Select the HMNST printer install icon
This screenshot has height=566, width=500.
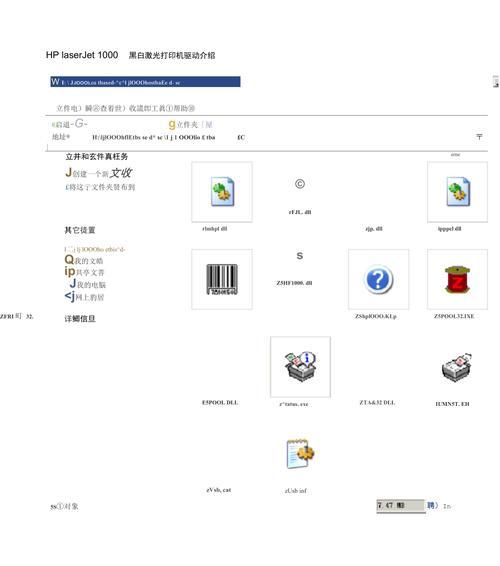457,367
